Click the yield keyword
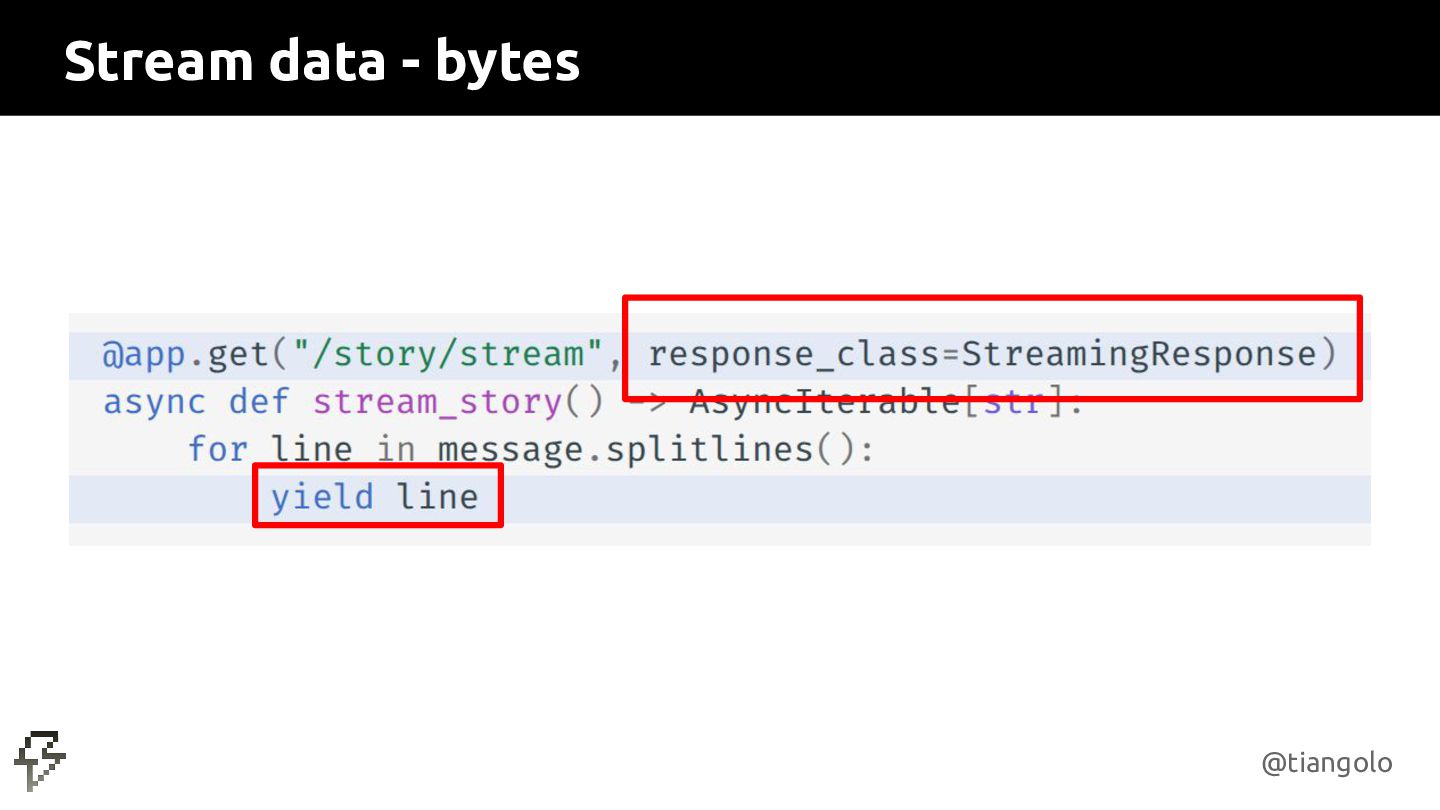The image size is (1440, 810). click(322, 497)
